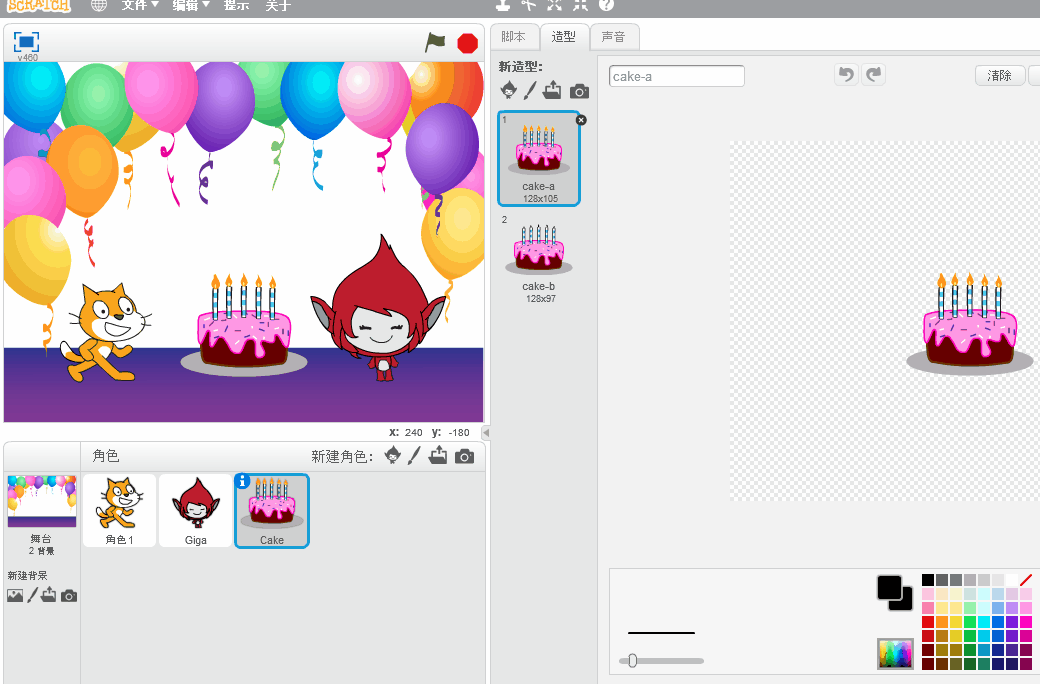Viewport: 1040px width, 684px height.
Task: Delete the cake-a costume
Action: coord(581,120)
